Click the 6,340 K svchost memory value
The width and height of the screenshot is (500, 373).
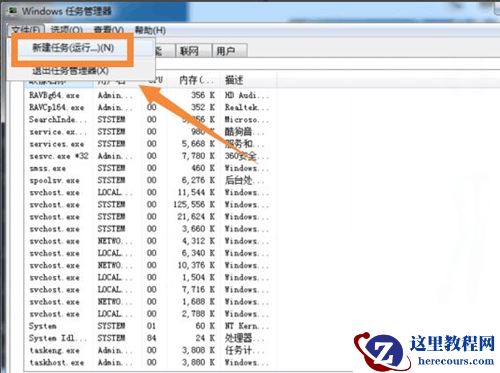pyautogui.click(x=198, y=253)
